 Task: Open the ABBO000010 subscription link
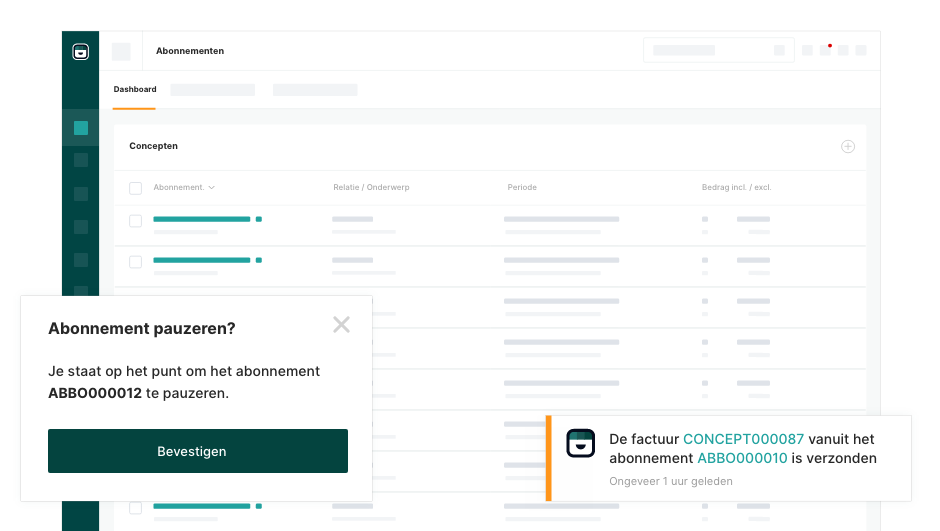(x=742, y=459)
